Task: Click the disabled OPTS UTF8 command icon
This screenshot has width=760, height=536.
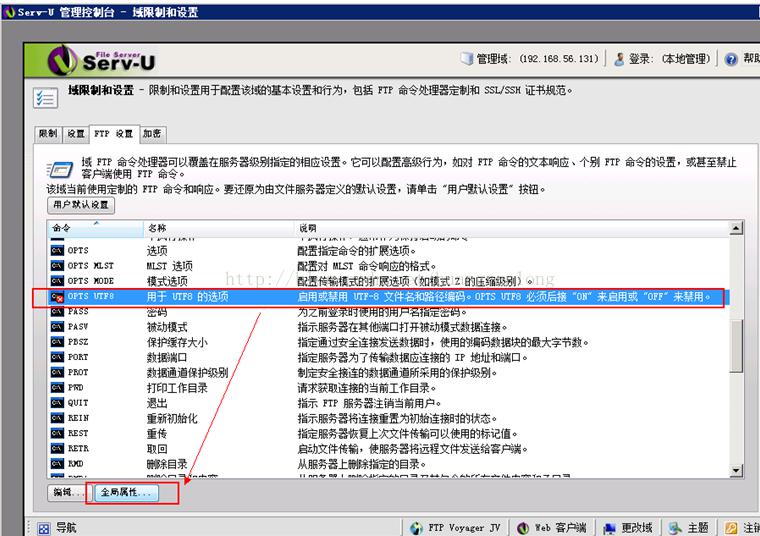Action: pos(57,297)
